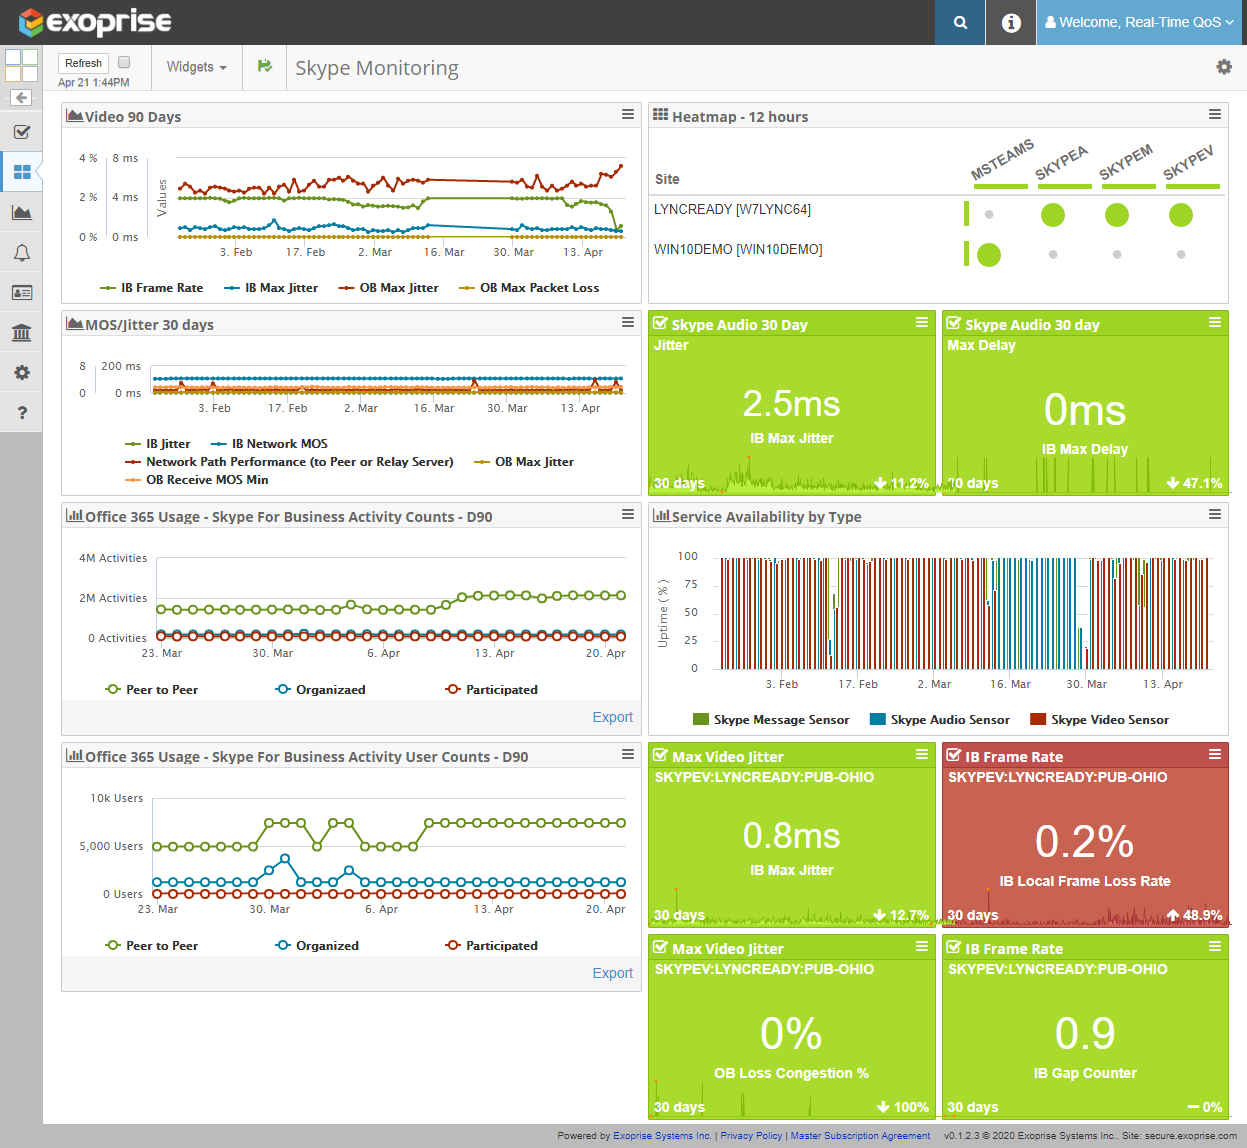Open ID card icon in sidebar
The height and width of the screenshot is (1148, 1247).
click(x=21, y=292)
